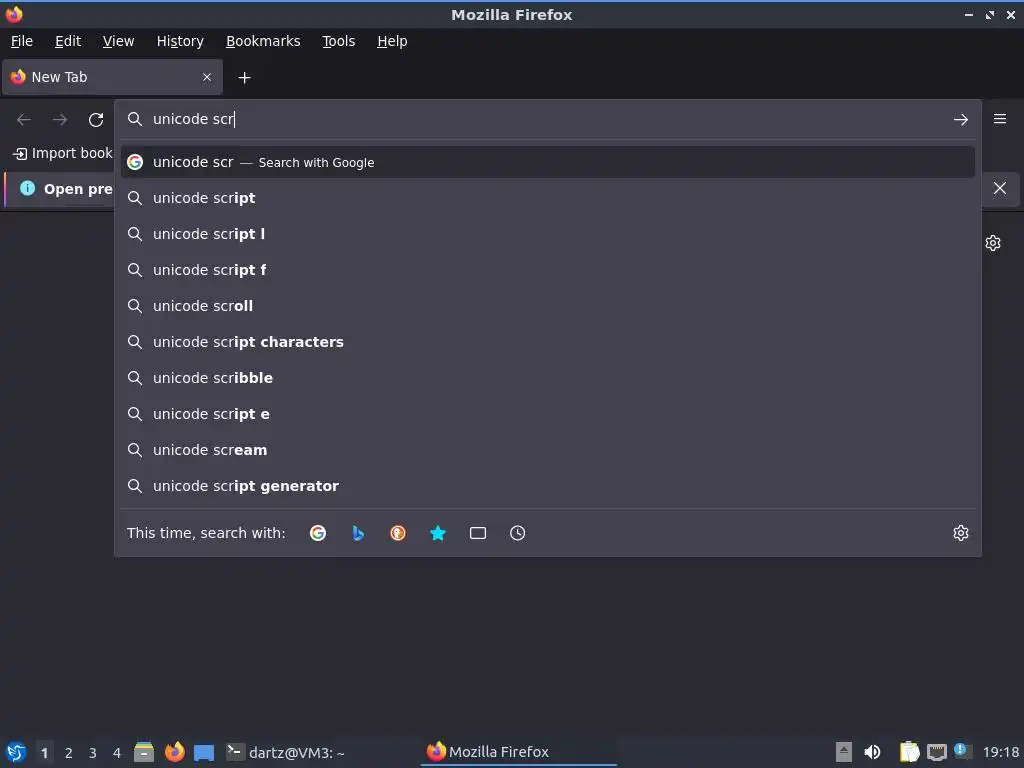The height and width of the screenshot is (768, 1024).
Task: Open the History menu
Action: tap(180, 41)
